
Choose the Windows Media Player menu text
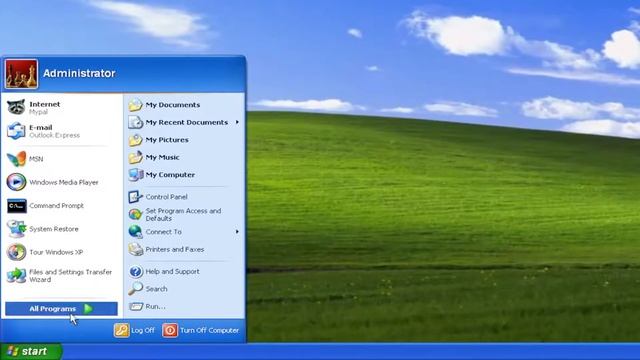coord(64,182)
